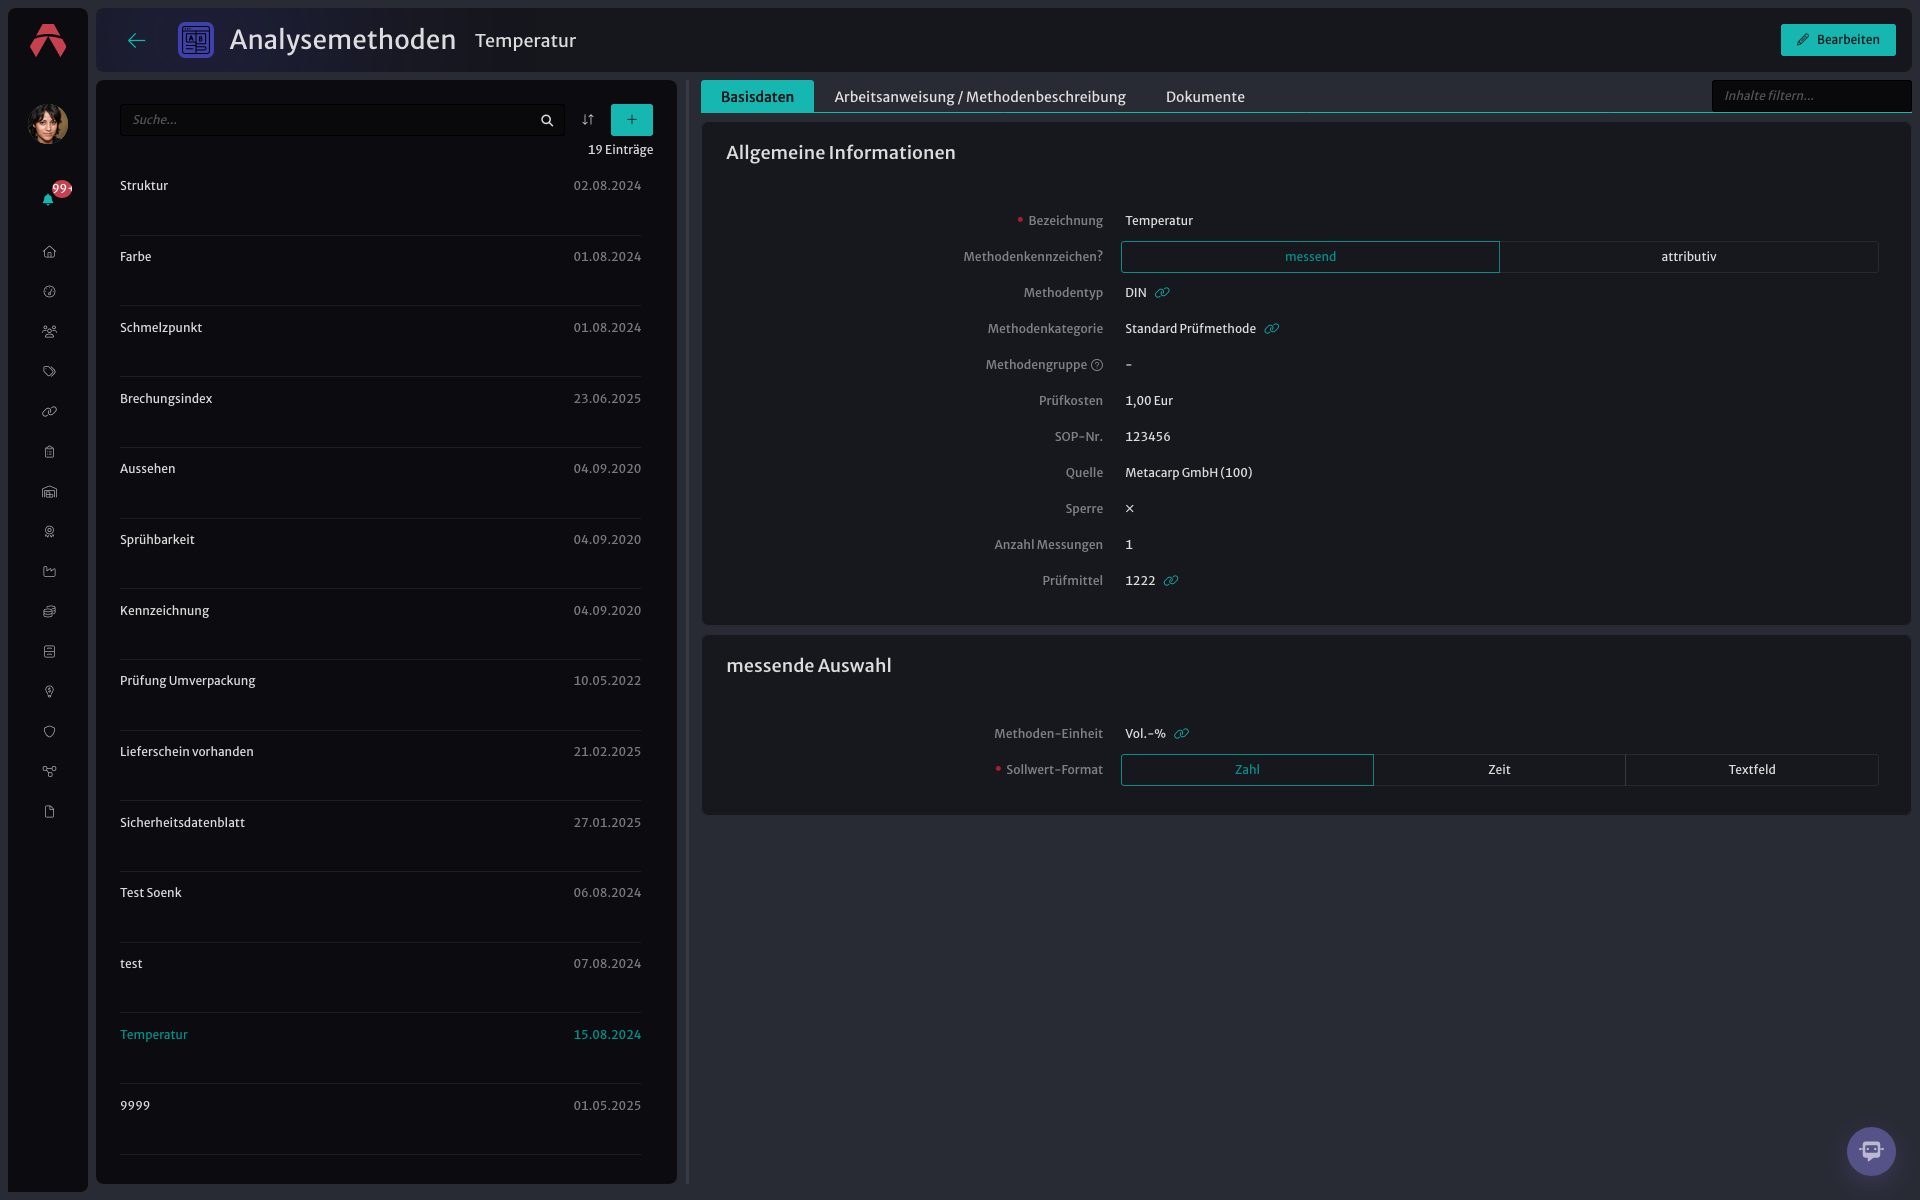
Task: Click the Metacarp GmbH (100) value
Action: coord(1188,473)
